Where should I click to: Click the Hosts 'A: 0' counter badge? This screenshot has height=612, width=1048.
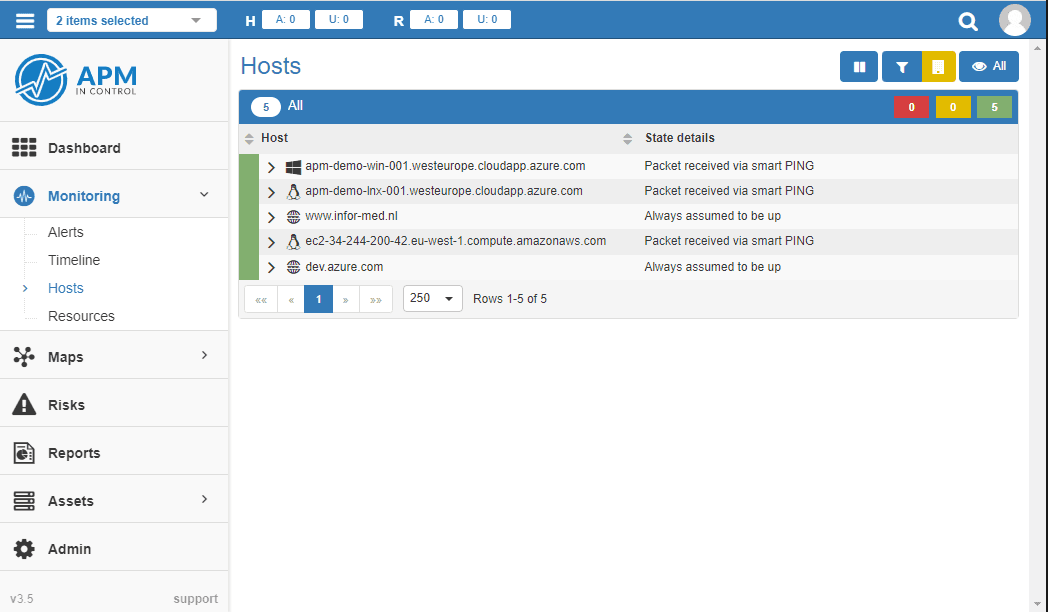click(x=285, y=20)
